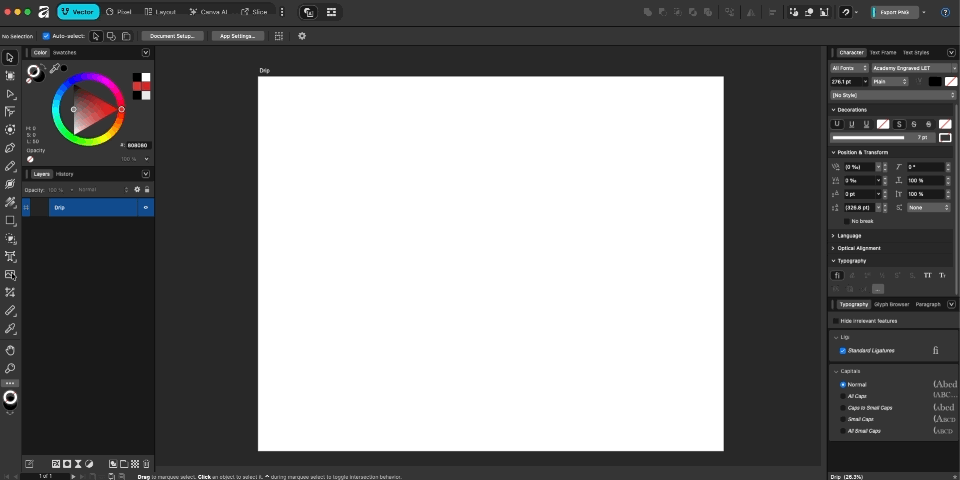960x480 pixels.
Task: Select the Move tool in the left toolbar
Action: [x=10, y=58]
